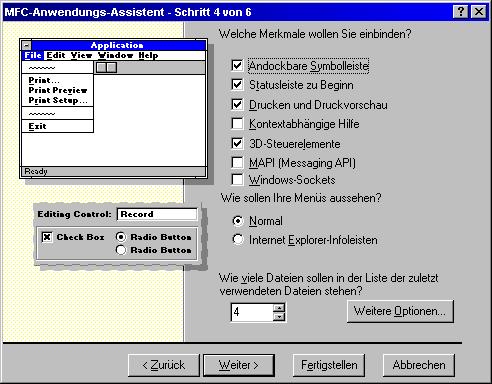
Task: Click the title bar help question mark
Action: [461, 12]
